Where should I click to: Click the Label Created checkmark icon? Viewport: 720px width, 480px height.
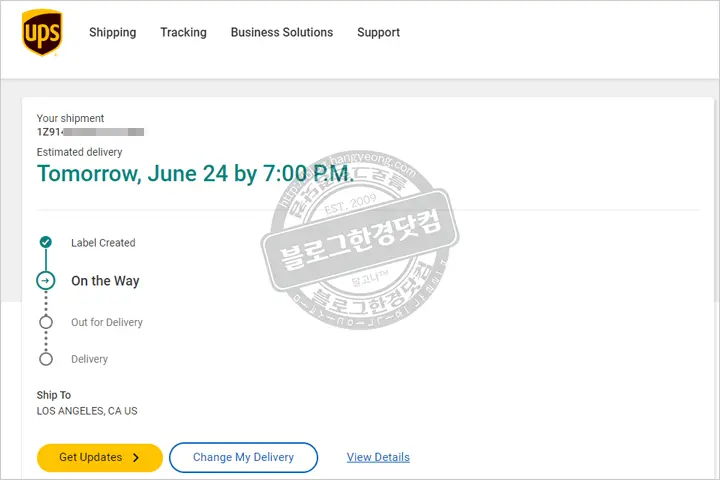[45, 242]
